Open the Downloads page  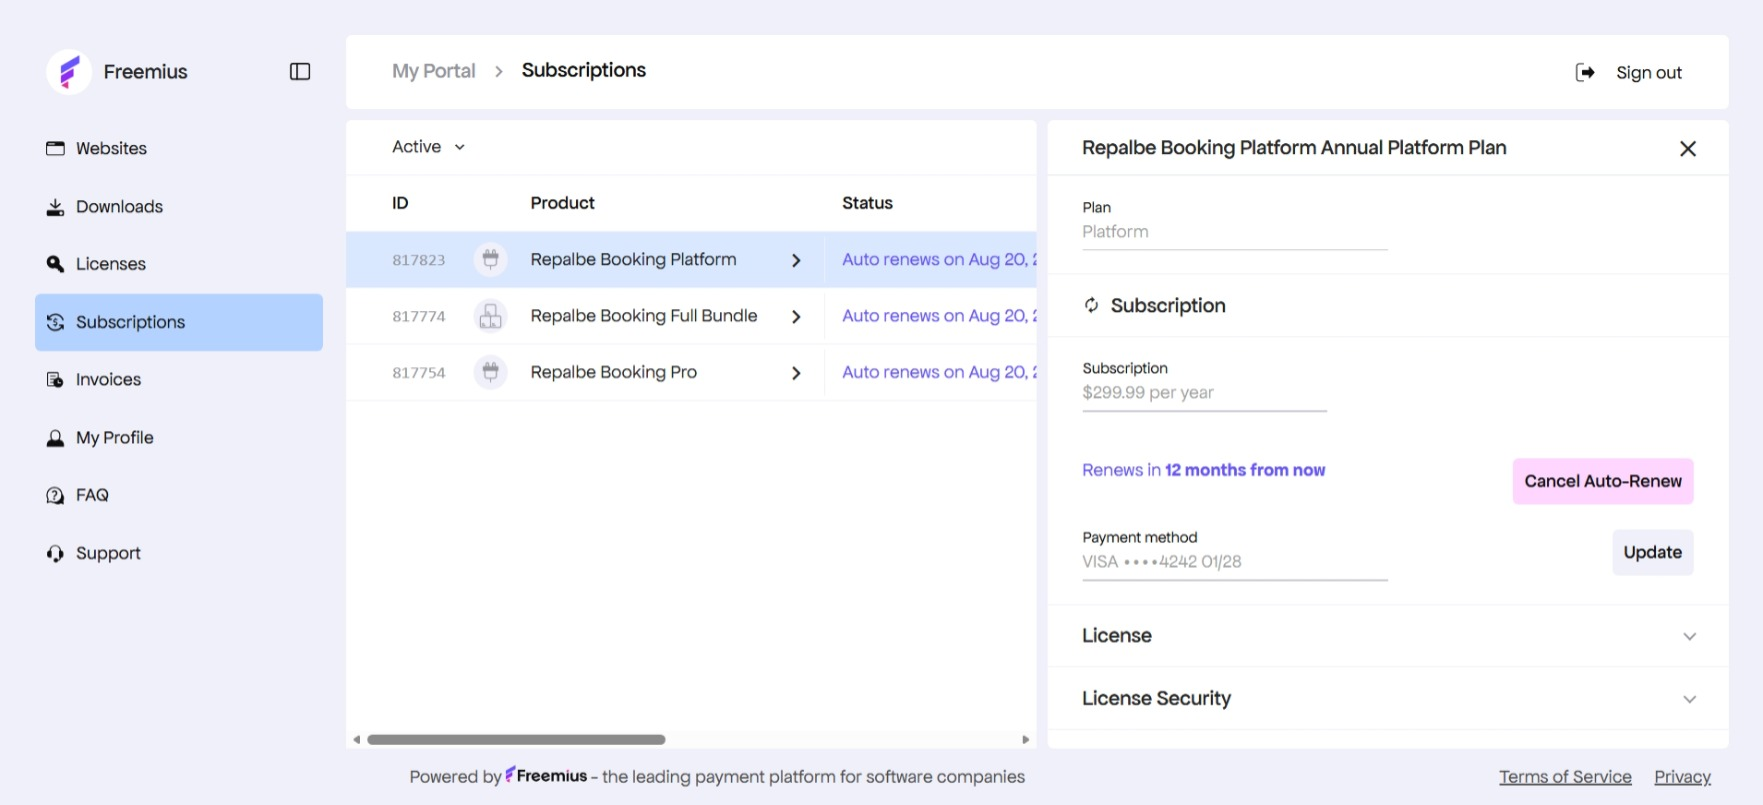[x=179, y=207]
